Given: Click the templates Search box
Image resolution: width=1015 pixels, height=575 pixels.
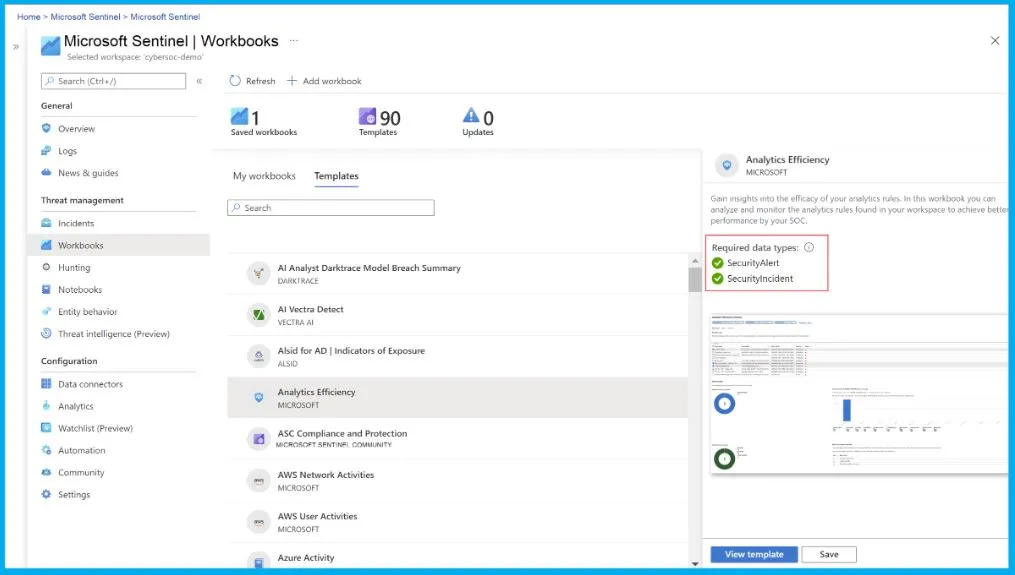Looking at the screenshot, I should point(331,207).
